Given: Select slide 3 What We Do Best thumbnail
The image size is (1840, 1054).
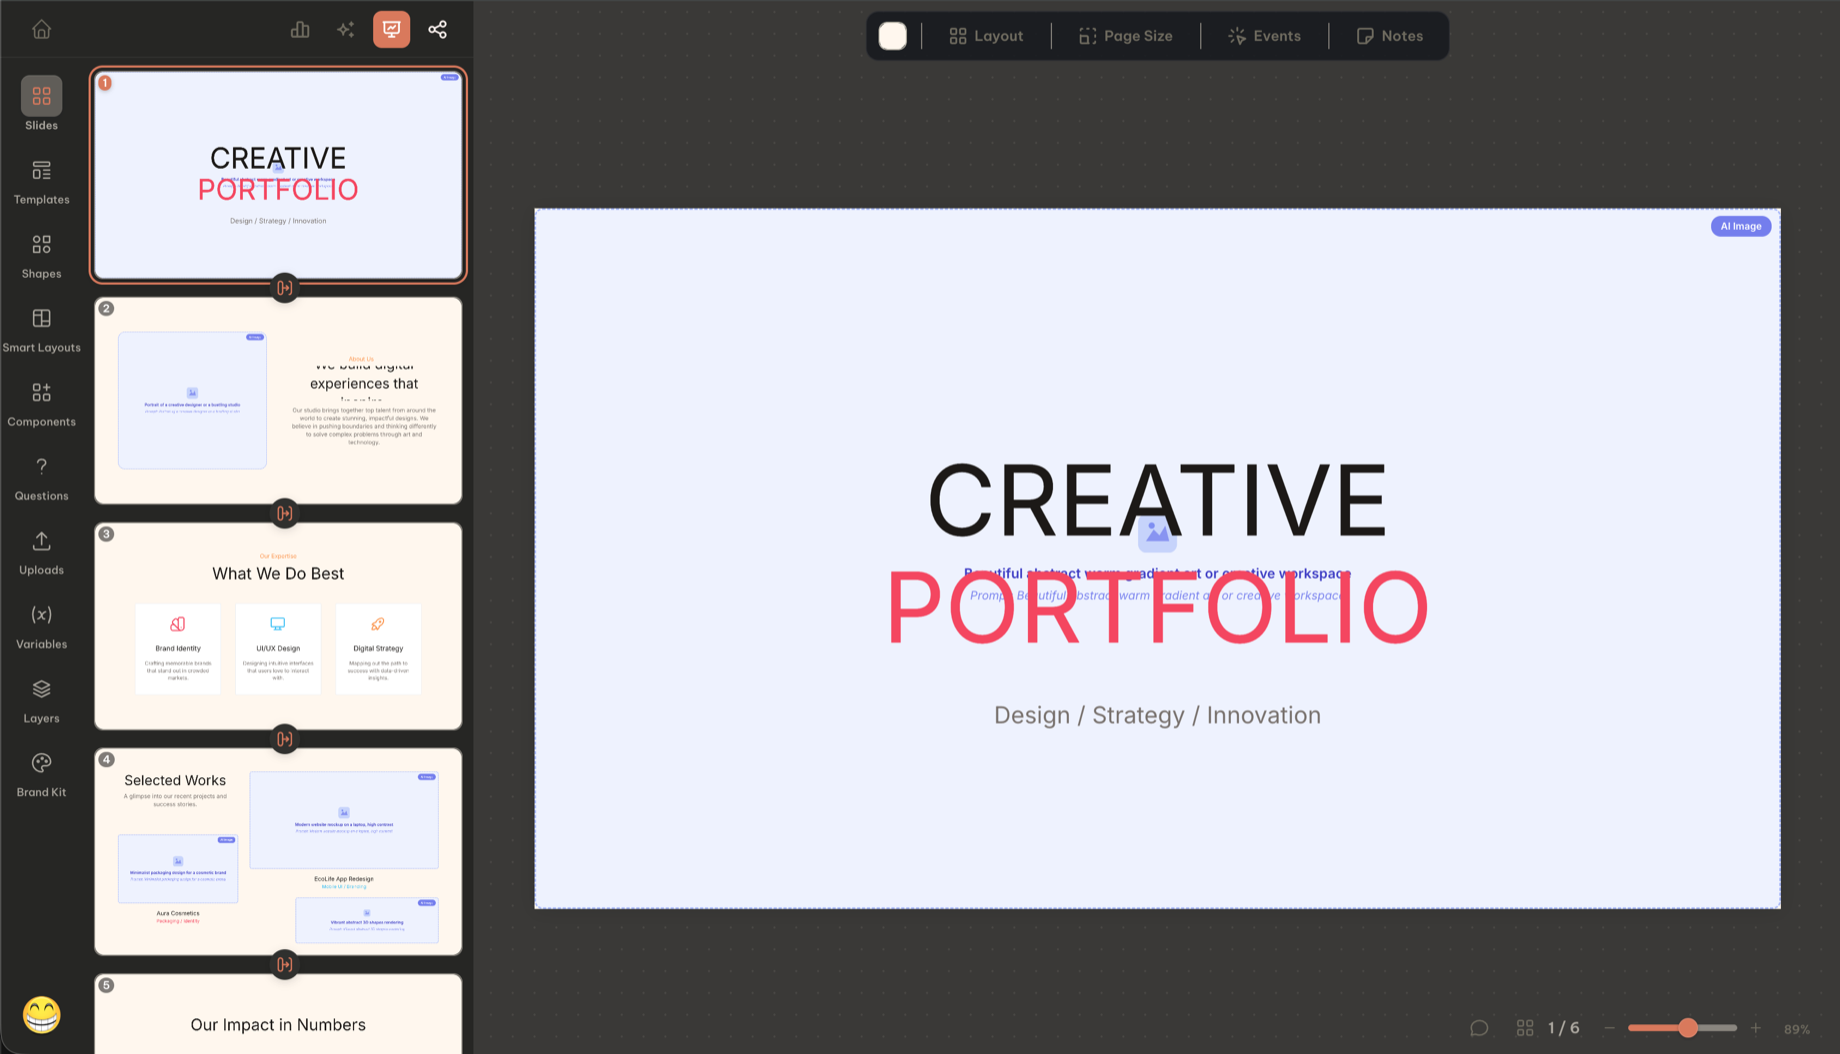Looking at the screenshot, I should pyautogui.click(x=278, y=626).
